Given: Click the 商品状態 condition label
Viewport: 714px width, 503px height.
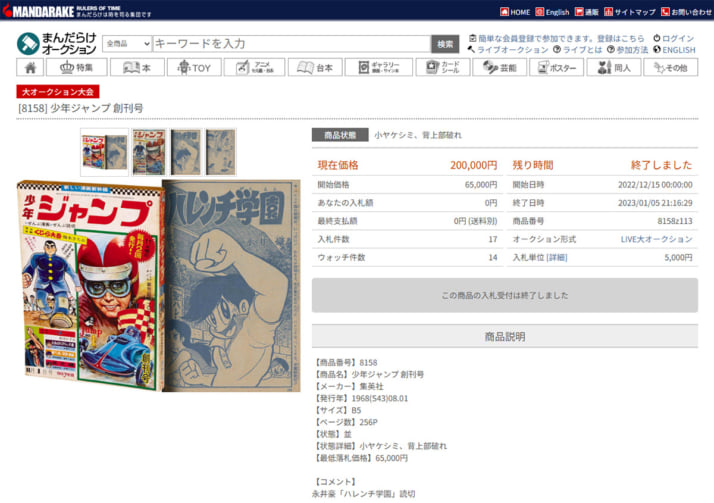Looking at the screenshot, I should (340, 135).
